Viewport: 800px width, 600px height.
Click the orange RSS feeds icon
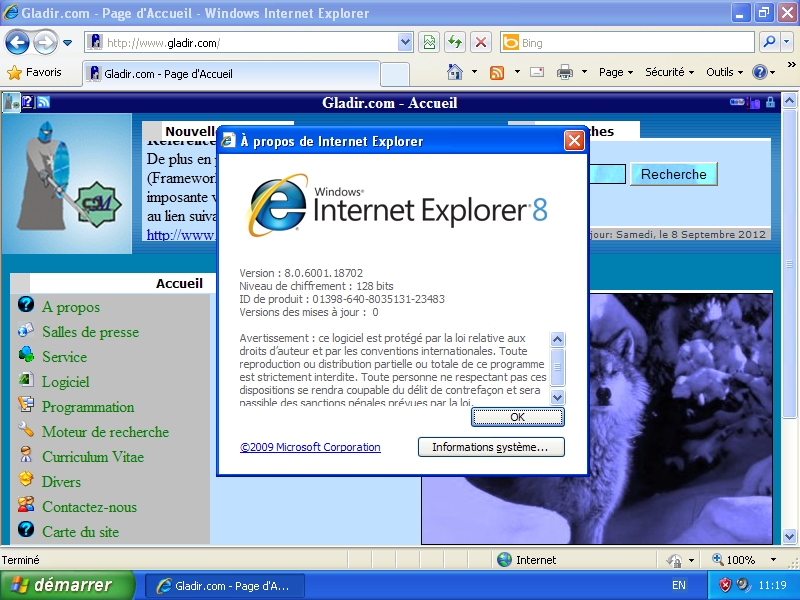tap(497, 72)
